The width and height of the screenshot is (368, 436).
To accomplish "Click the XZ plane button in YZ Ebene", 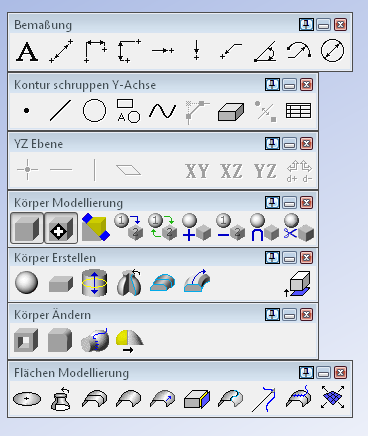I will 231,171.
